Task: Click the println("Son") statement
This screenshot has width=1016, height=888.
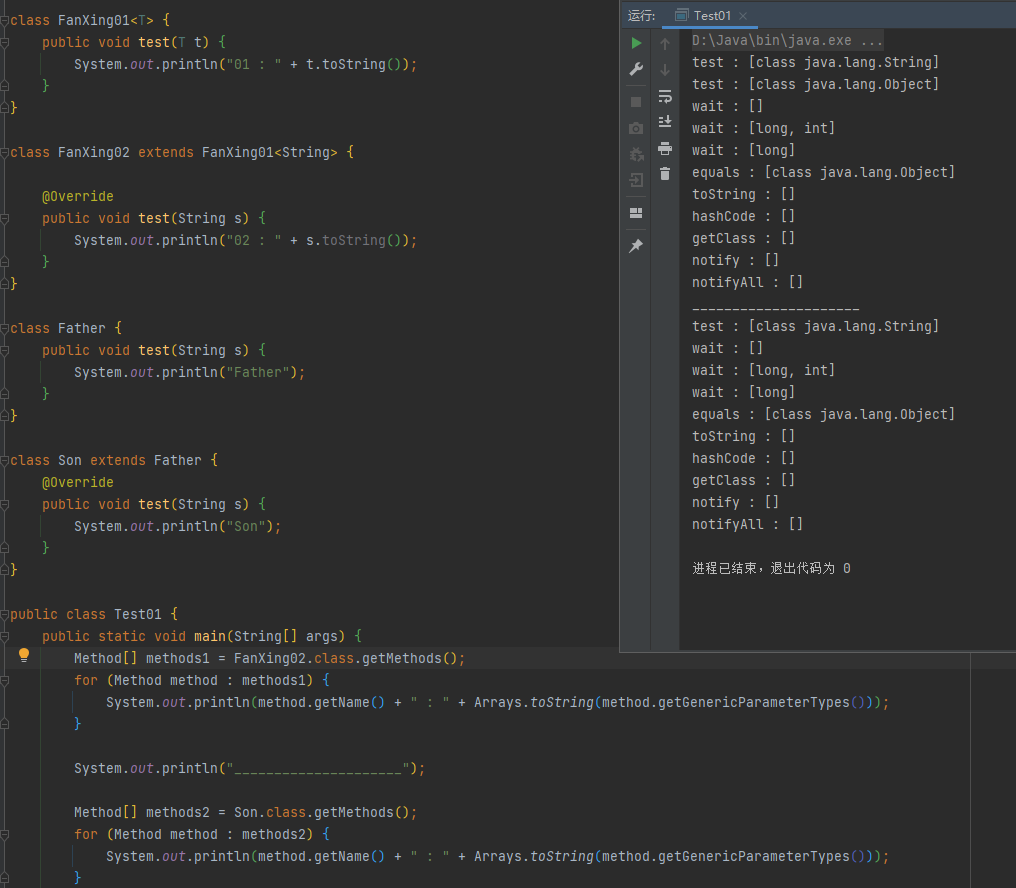Action: [178, 526]
